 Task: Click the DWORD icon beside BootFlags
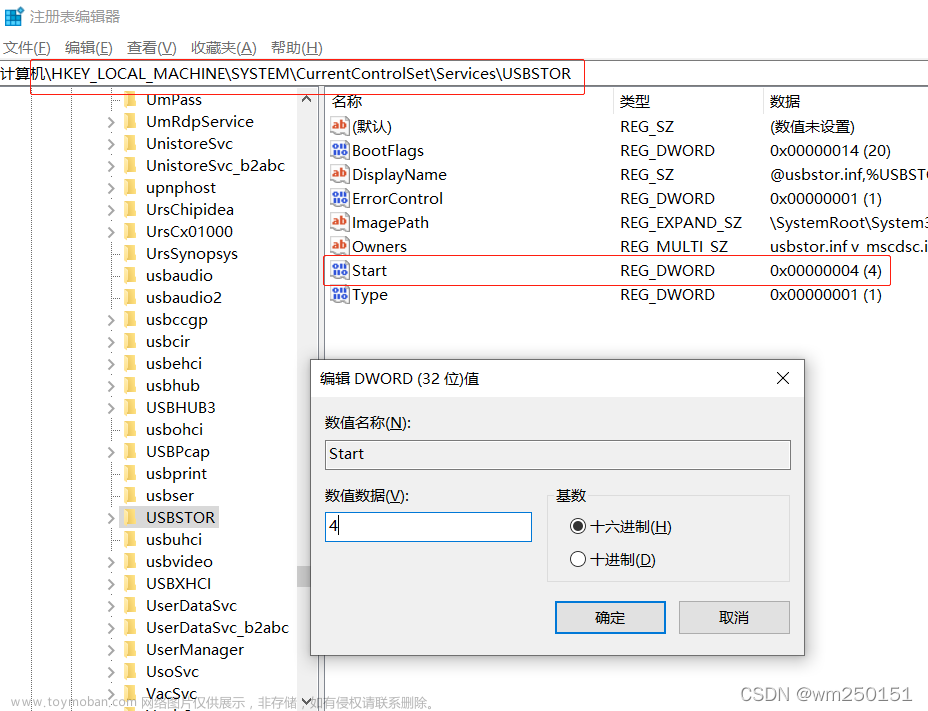(340, 150)
